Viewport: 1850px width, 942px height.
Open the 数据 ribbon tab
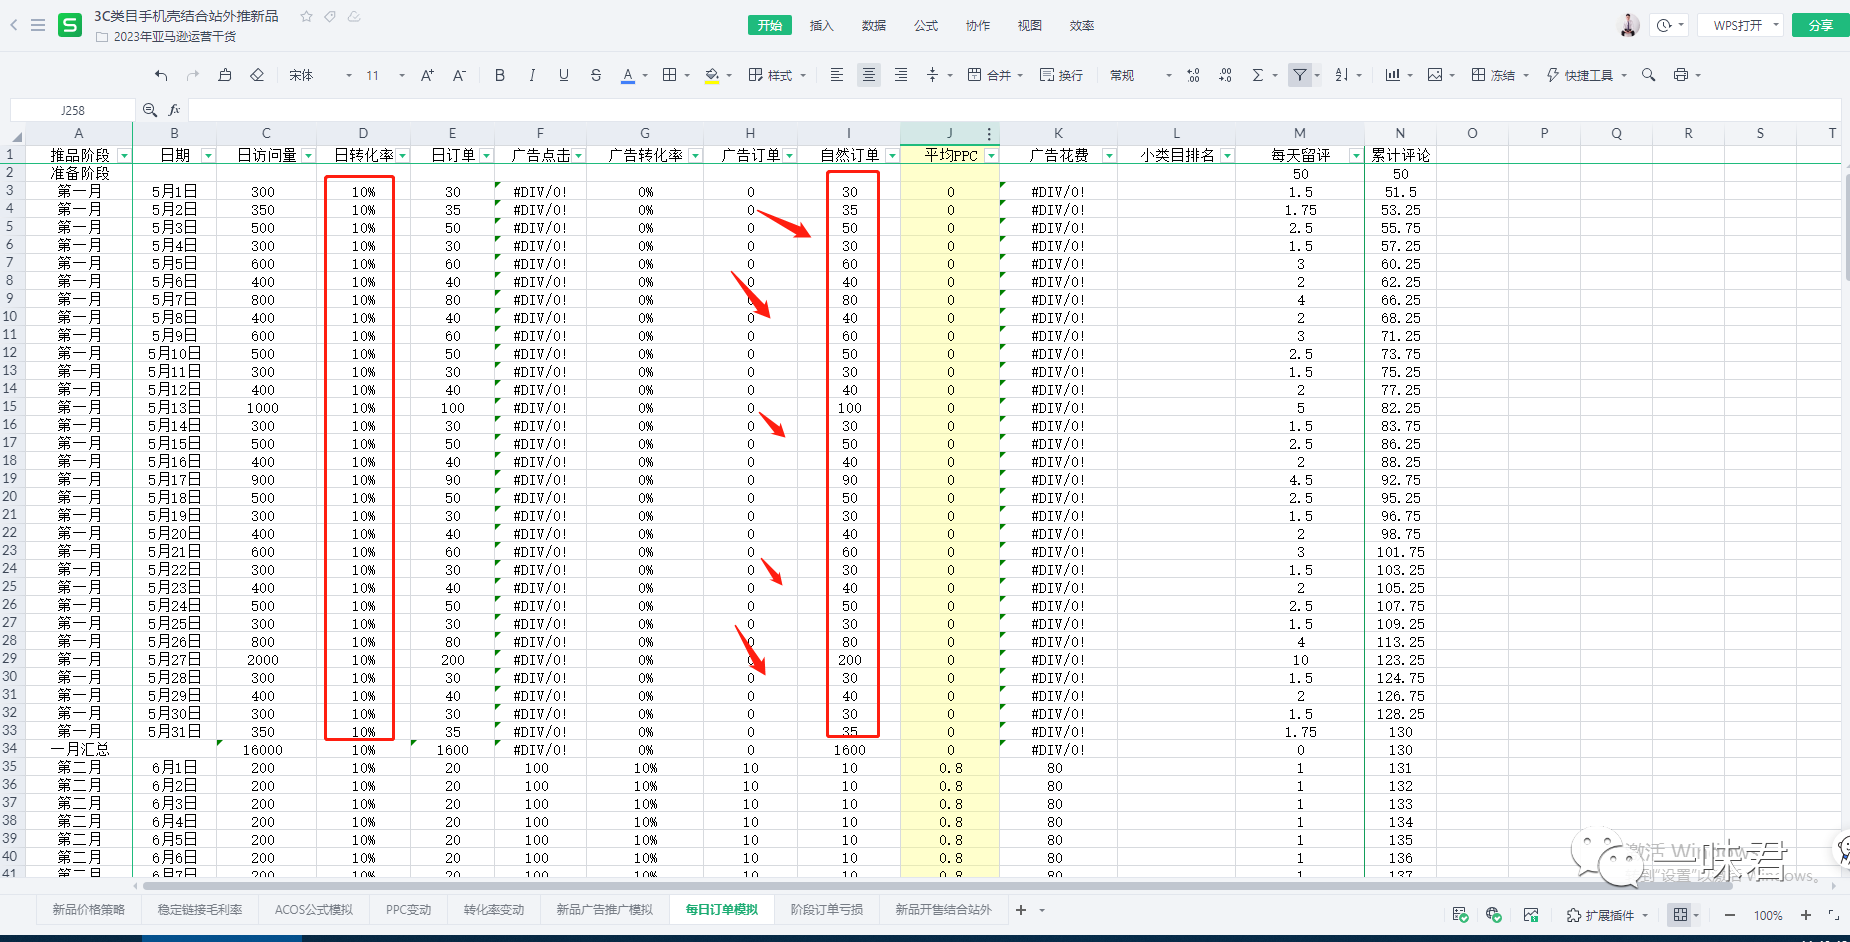coord(874,25)
